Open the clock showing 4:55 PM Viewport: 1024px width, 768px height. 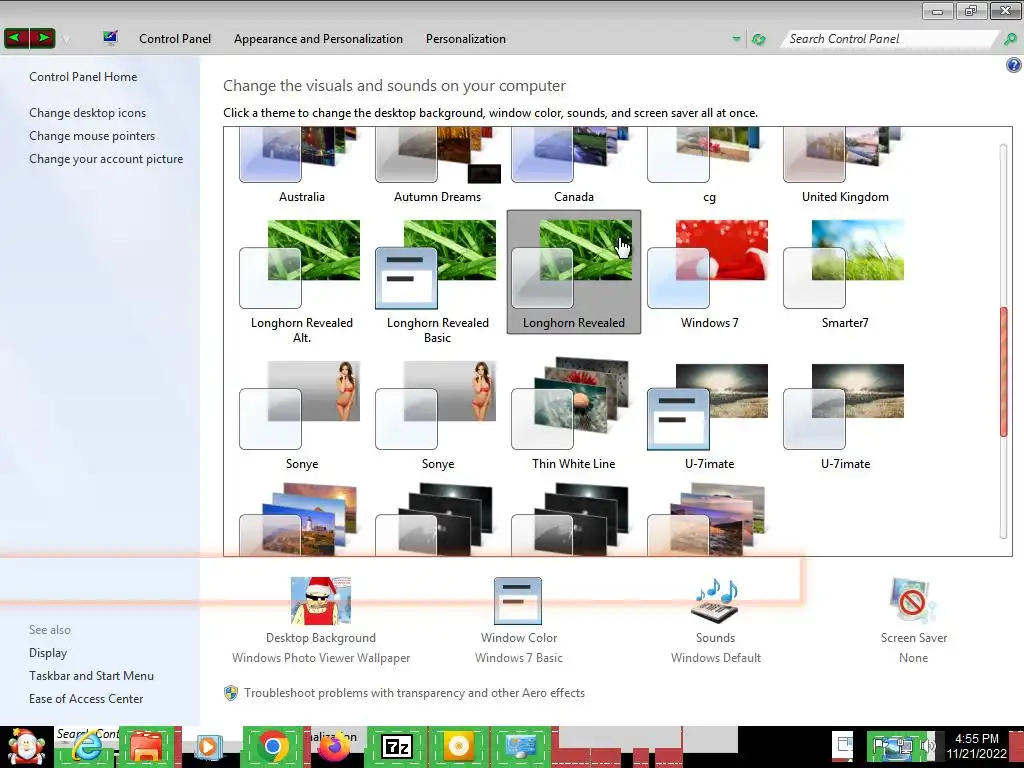click(977, 746)
